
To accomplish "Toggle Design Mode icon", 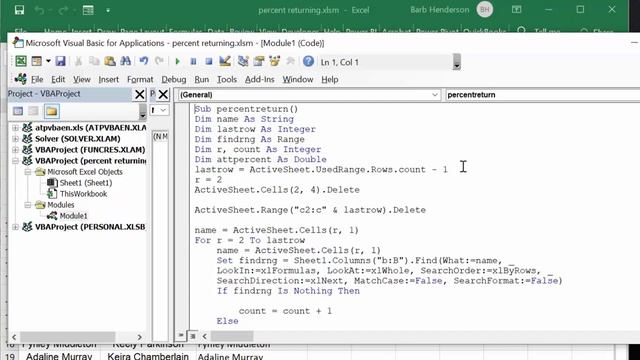I will click(224, 61).
